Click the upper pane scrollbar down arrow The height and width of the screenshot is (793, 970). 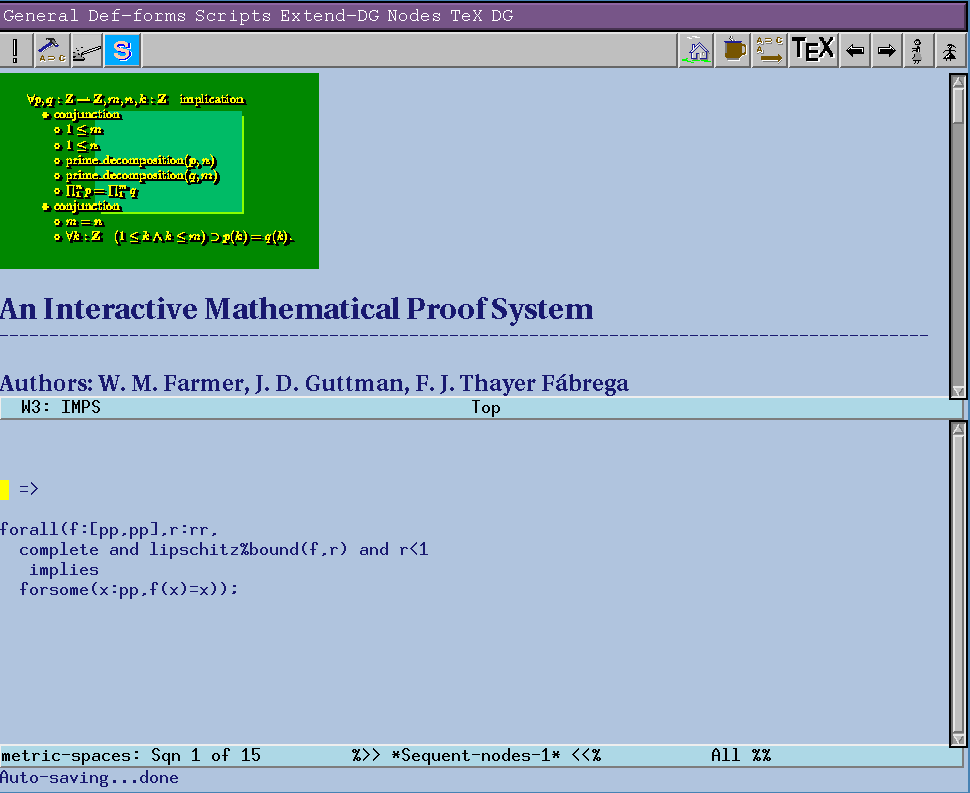coord(958,391)
